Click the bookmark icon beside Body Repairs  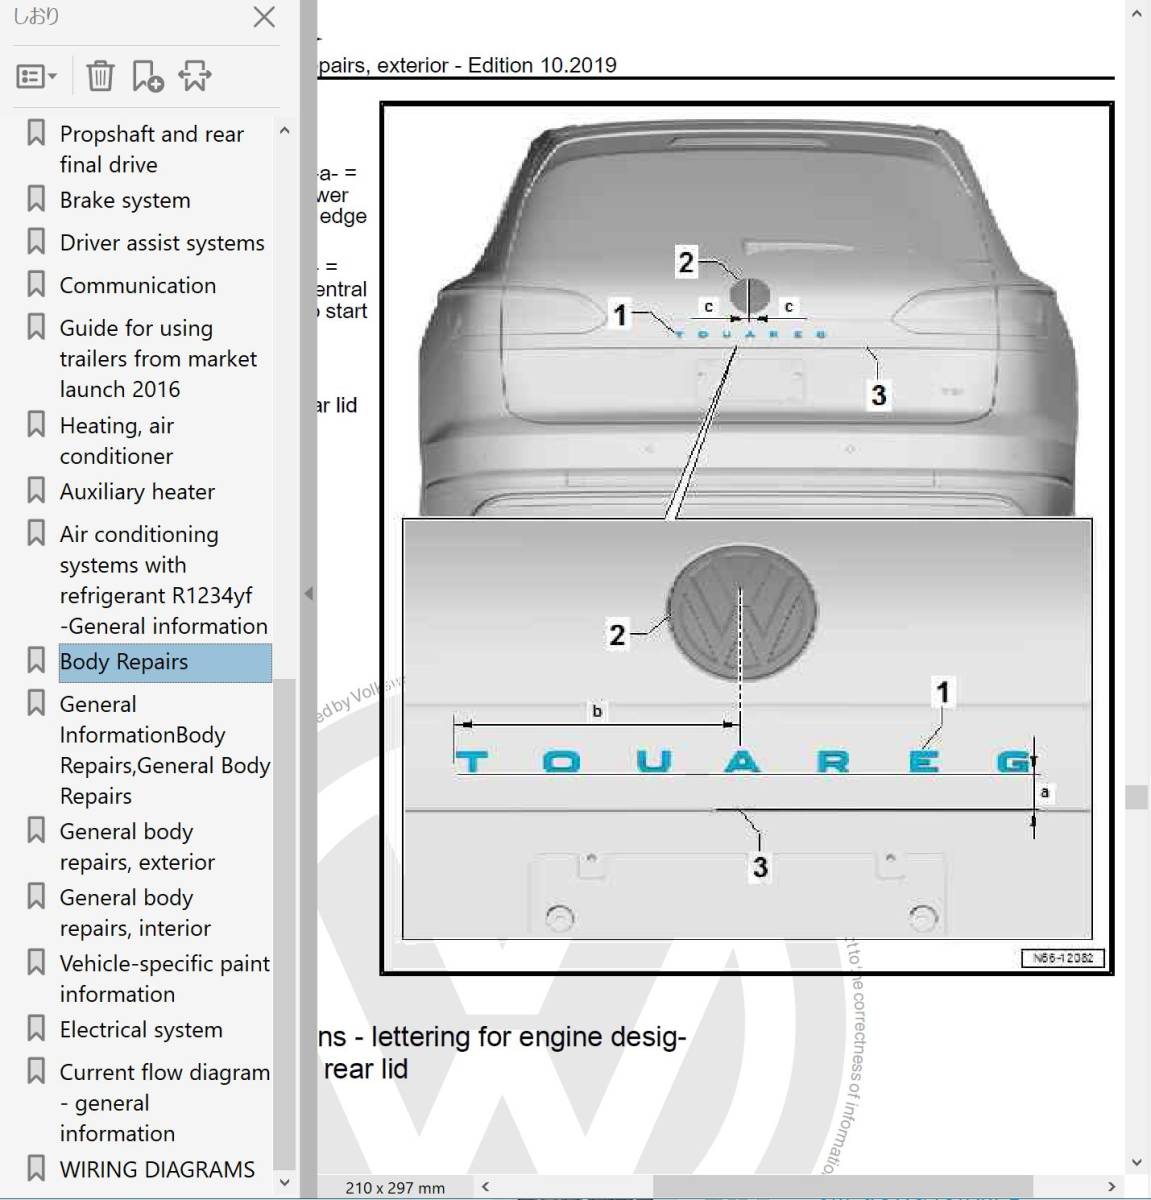point(36,660)
